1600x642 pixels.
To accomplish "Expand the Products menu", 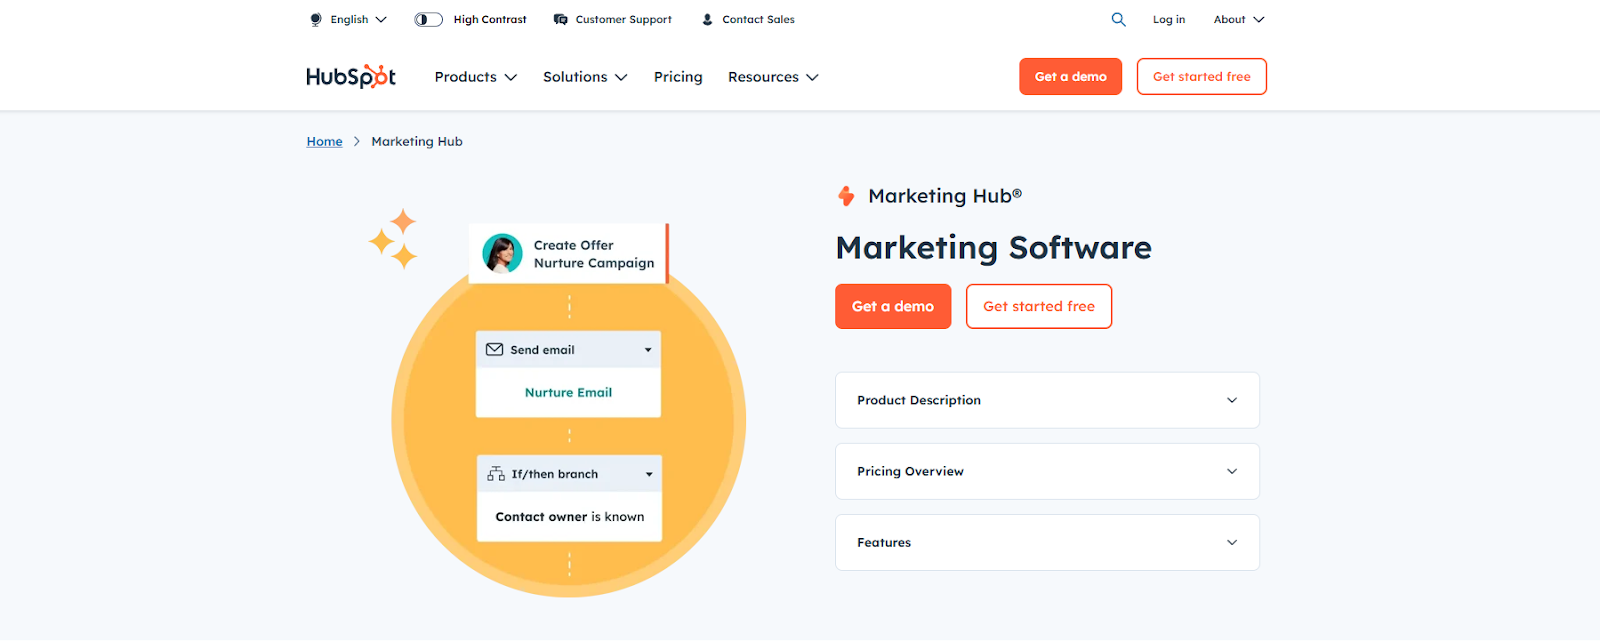I will (x=476, y=77).
